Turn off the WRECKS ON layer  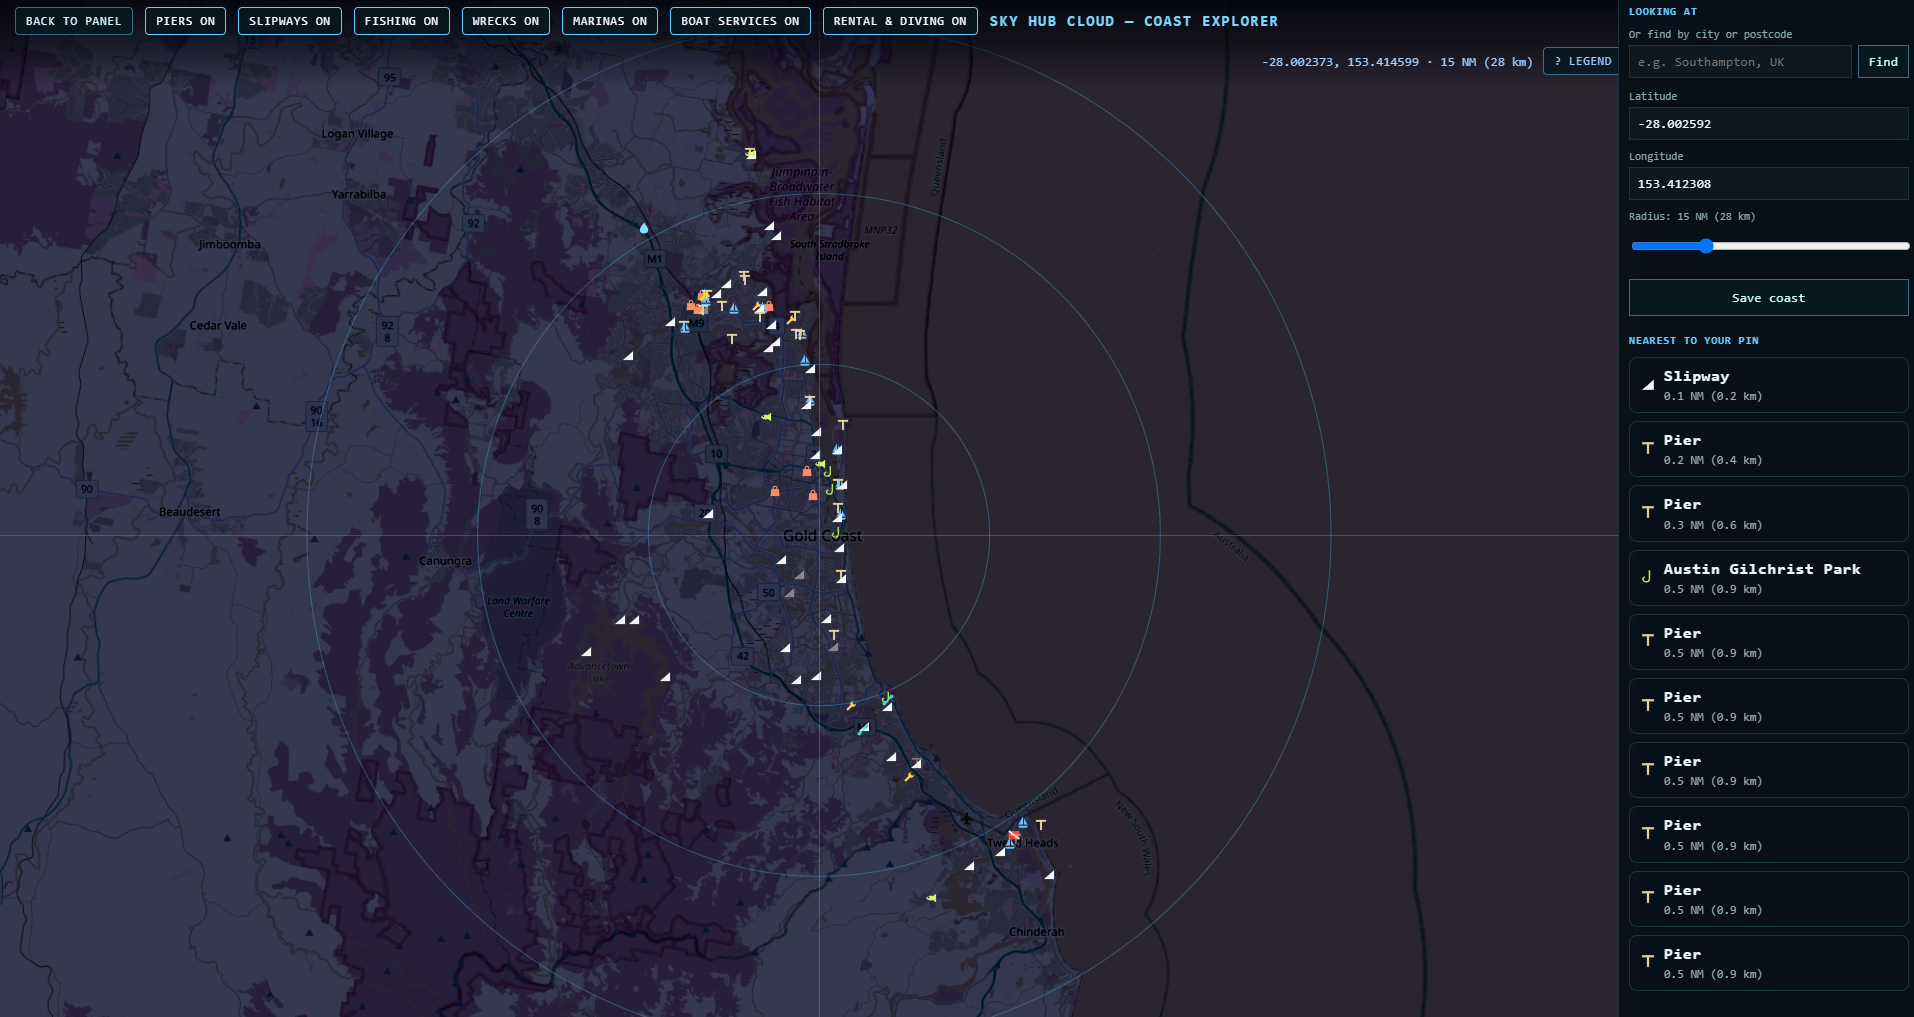tap(505, 21)
